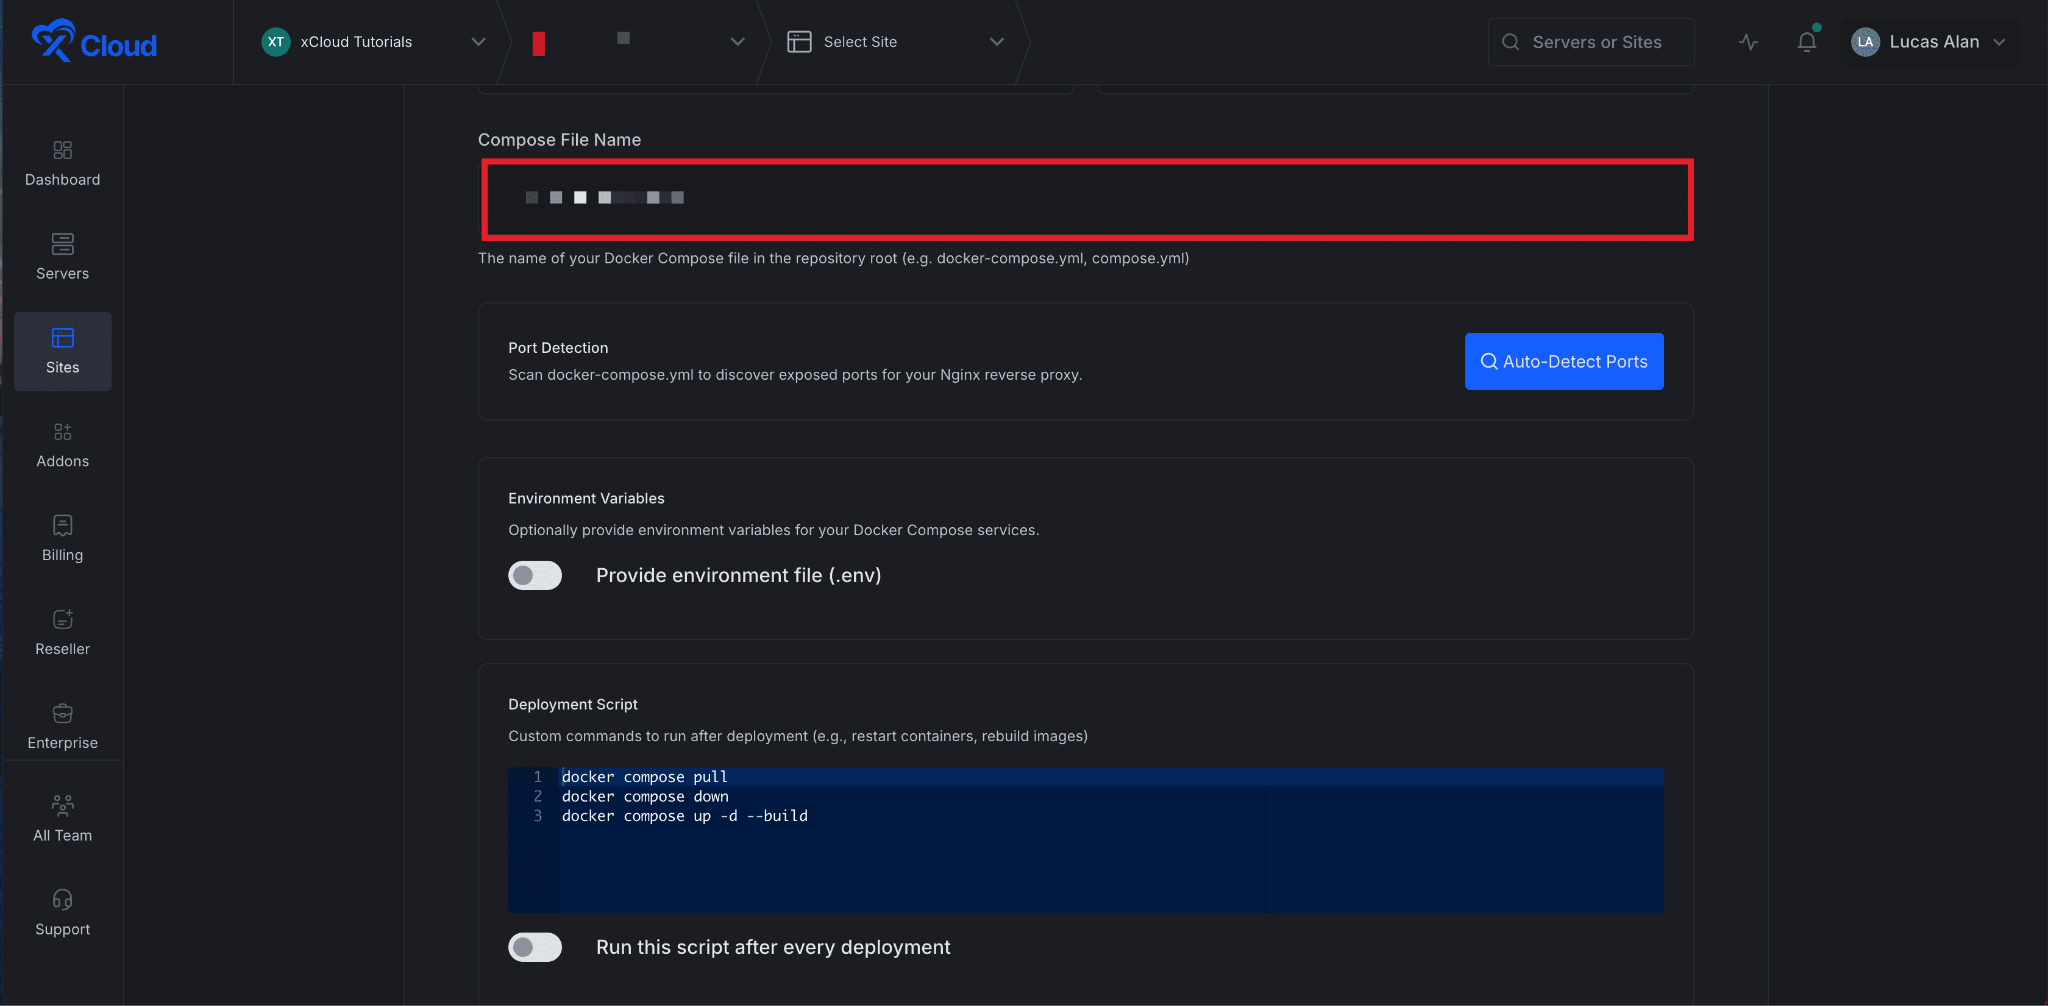Open the Lucas Alan account menu

(1929, 41)
